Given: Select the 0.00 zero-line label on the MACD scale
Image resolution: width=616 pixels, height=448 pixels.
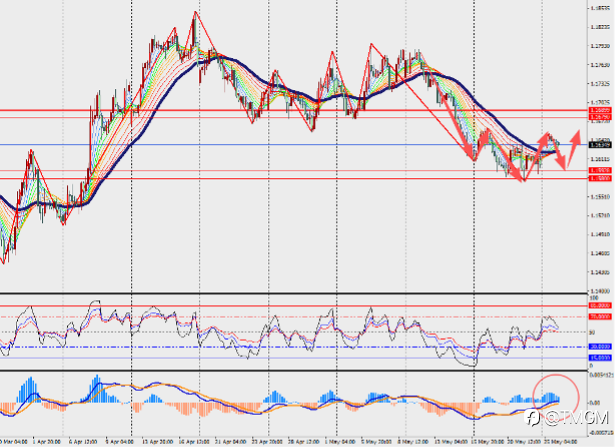Looking at the screenshot, I should pyautogui.click(x=595, y=403).
